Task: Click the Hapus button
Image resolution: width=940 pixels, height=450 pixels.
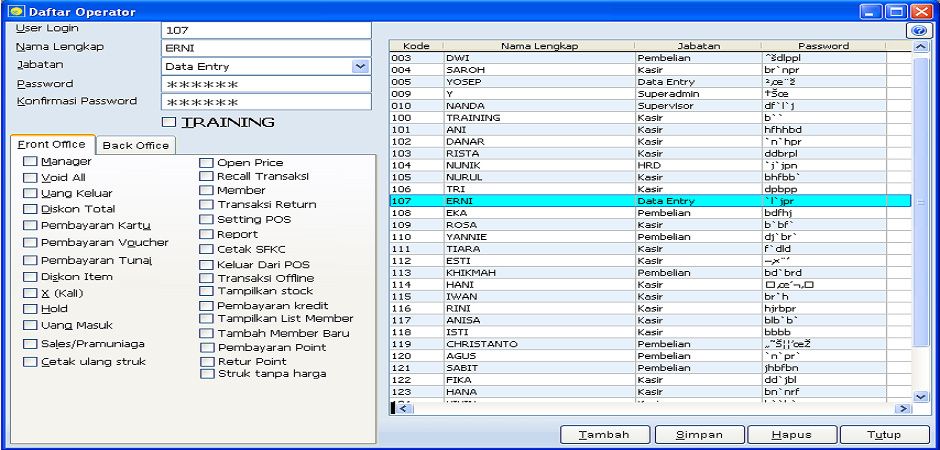Action: pyautogui.click(x=792, y=435)
